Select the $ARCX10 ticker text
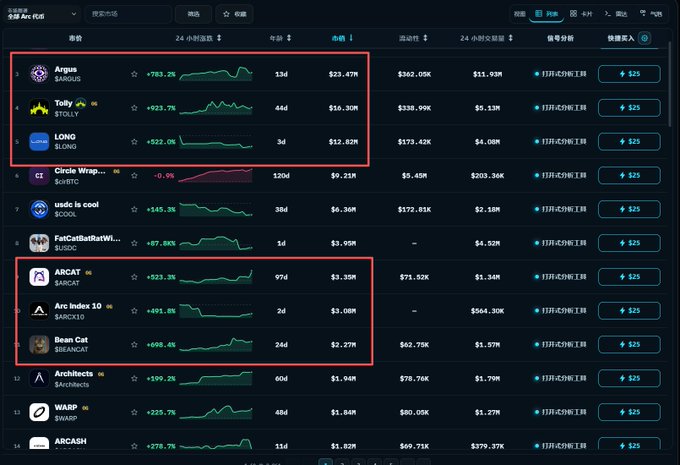680x465 pixels. point(69,317)
